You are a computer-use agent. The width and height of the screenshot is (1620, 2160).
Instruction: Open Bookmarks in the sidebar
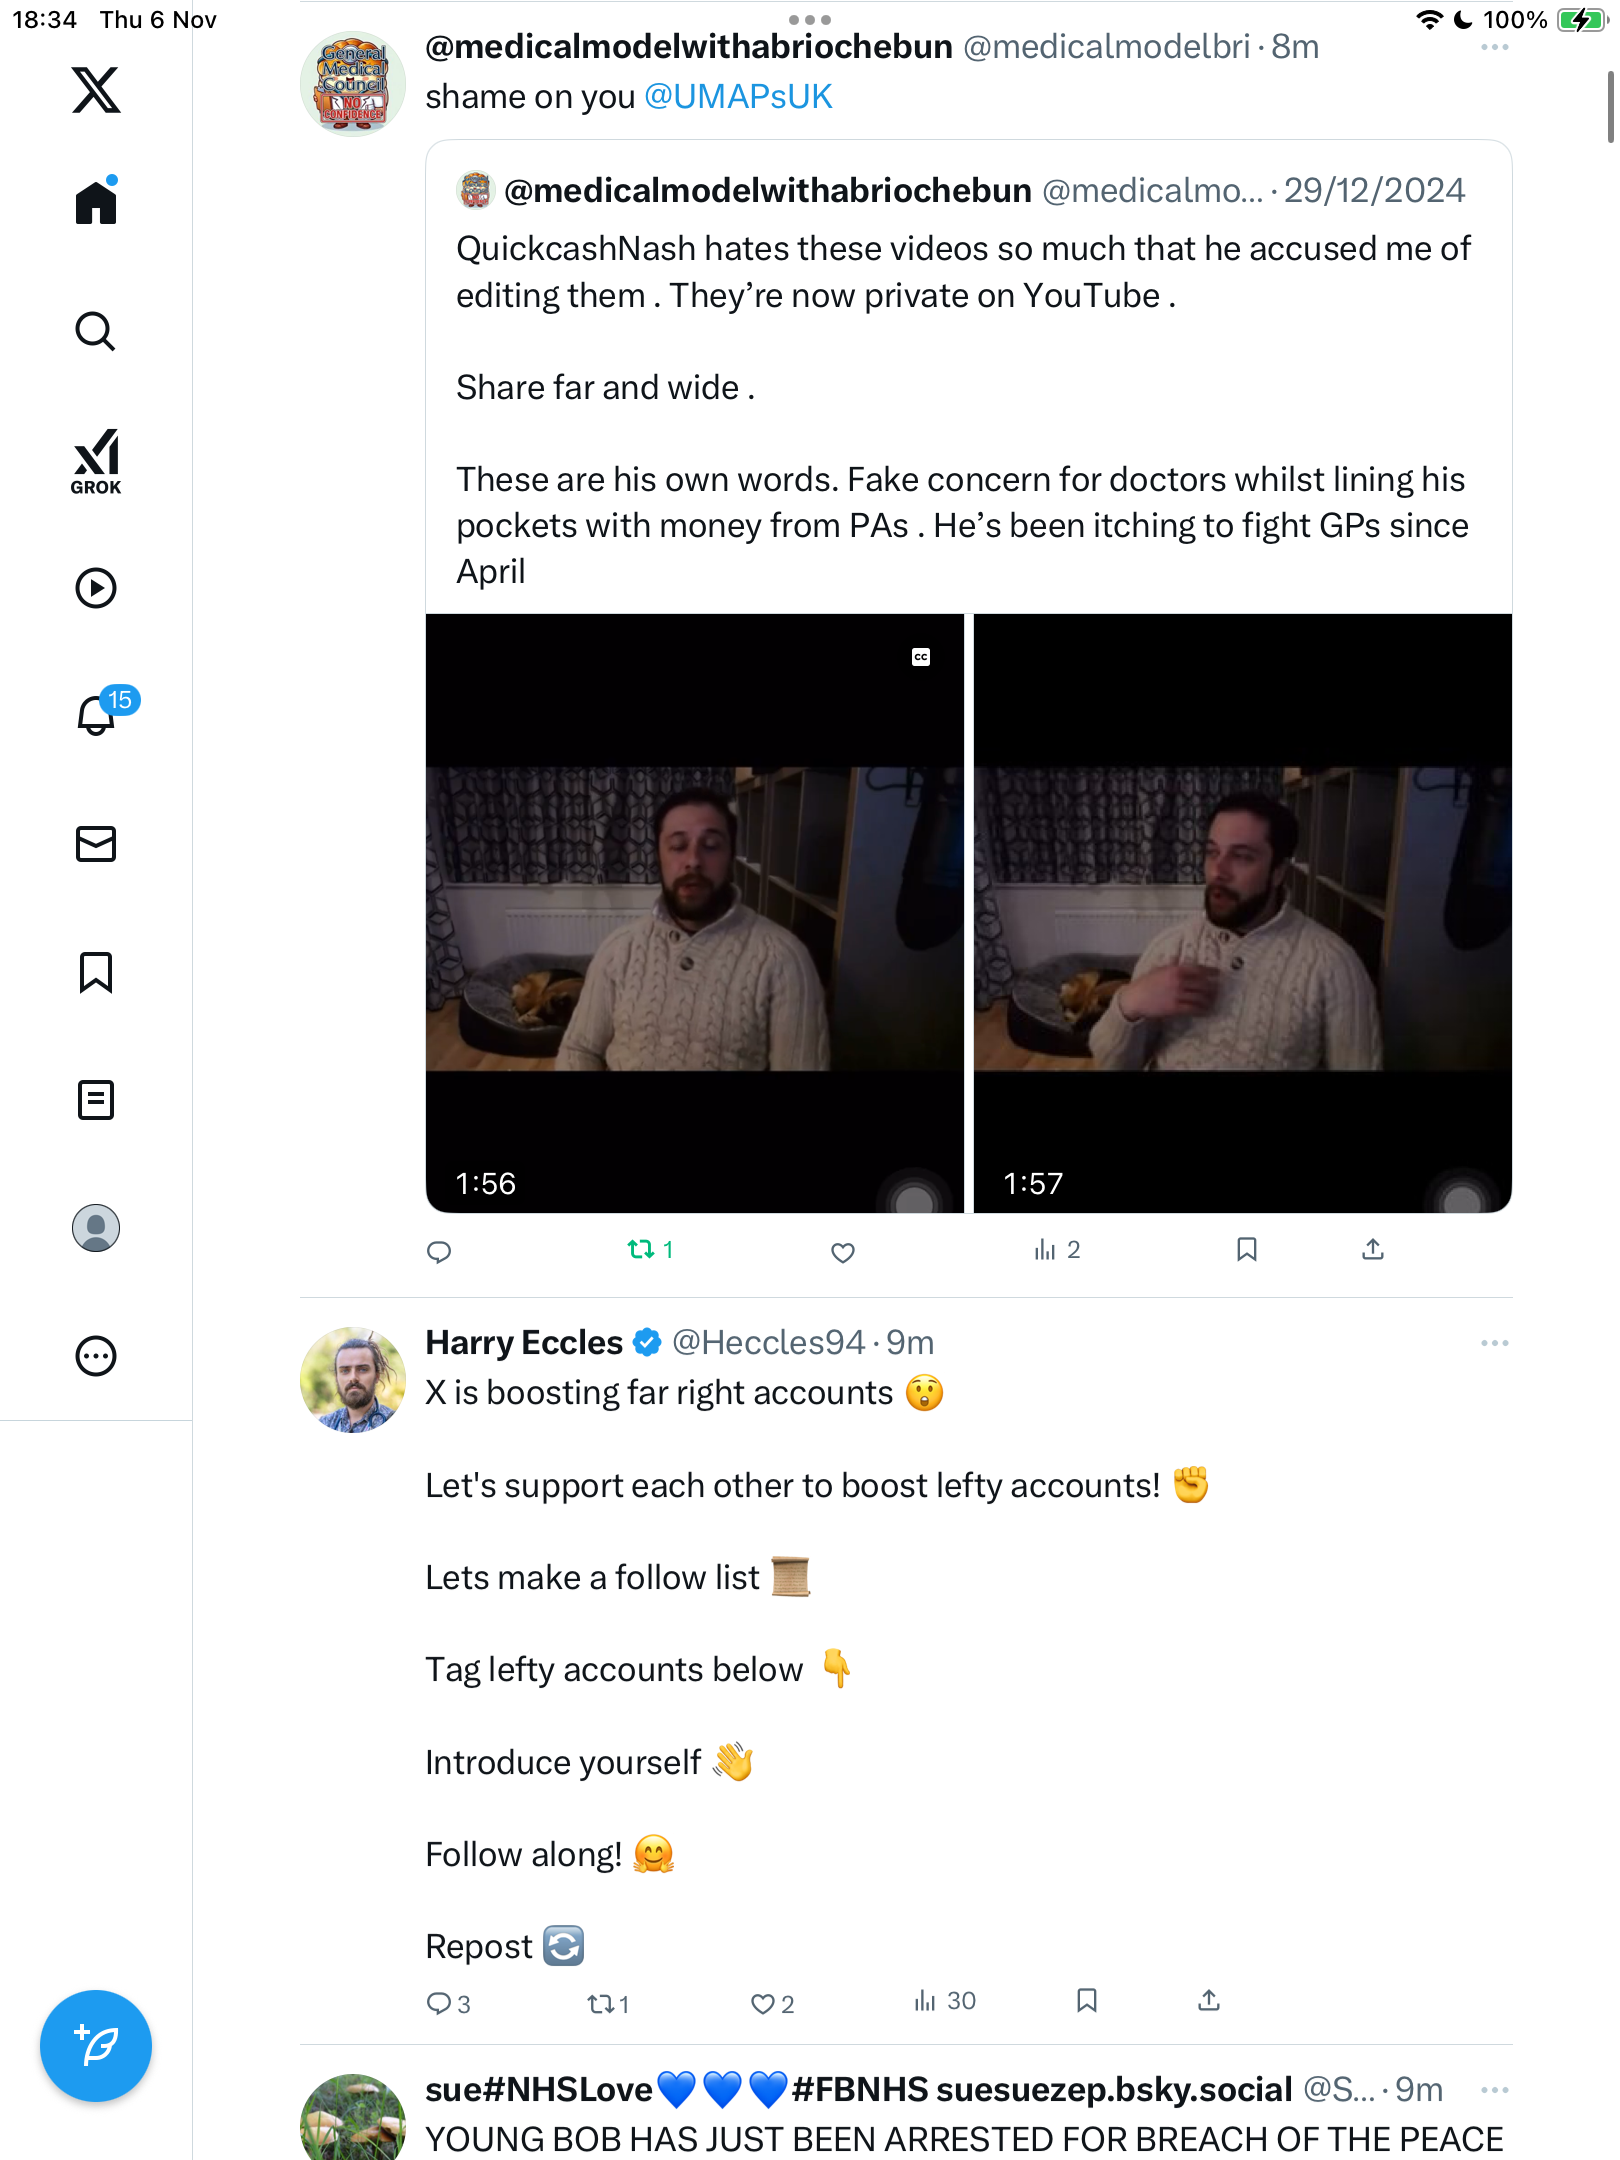[x=96, y=972]
